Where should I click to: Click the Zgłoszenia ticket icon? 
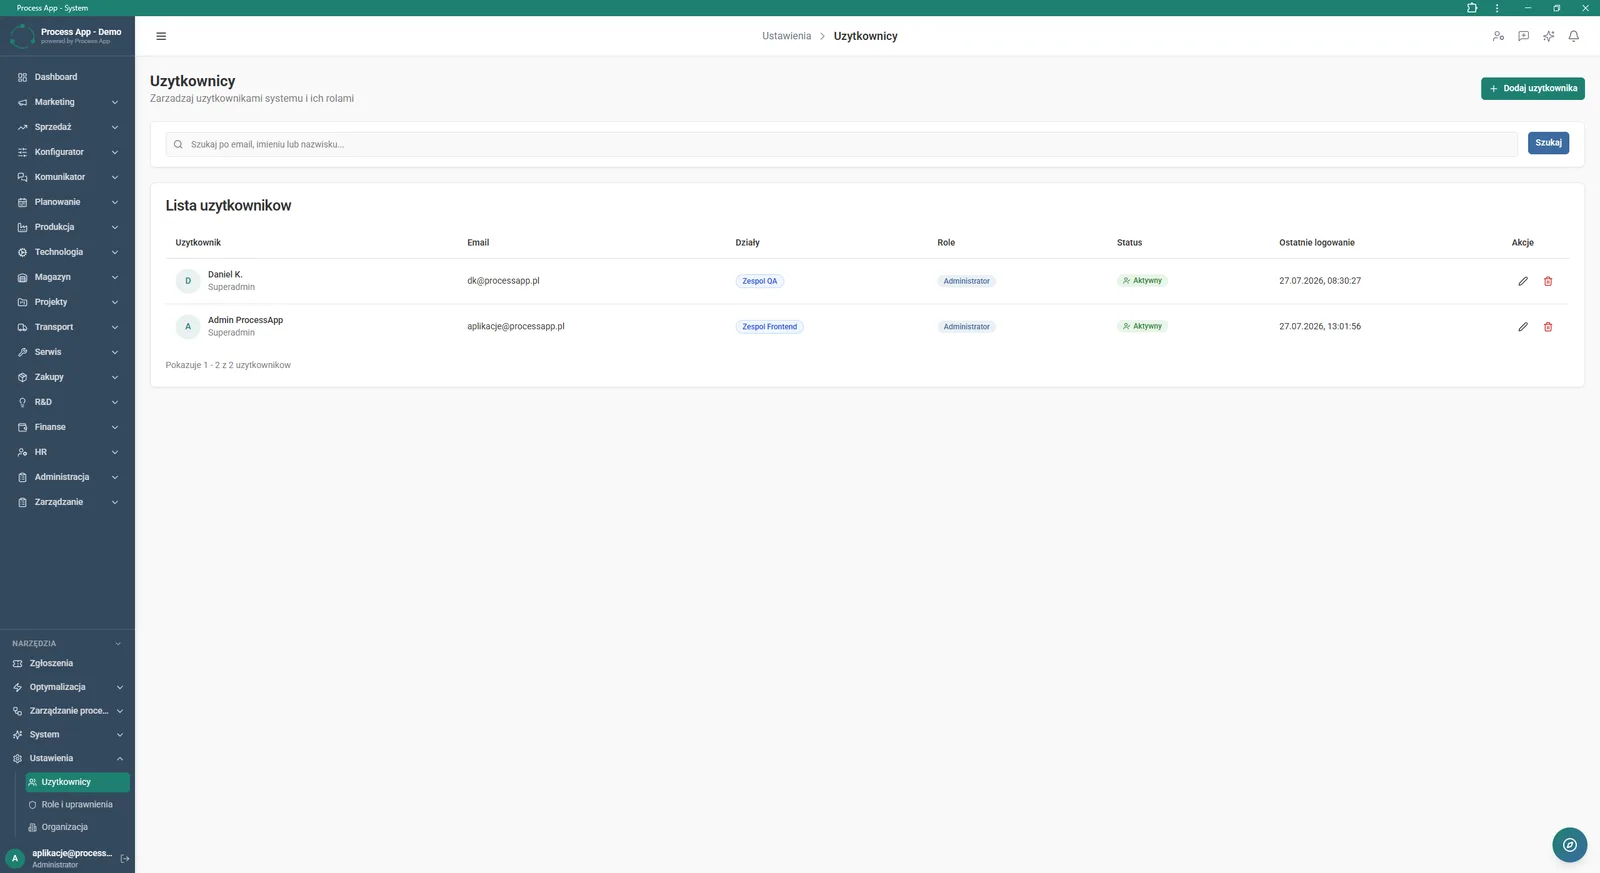point(17,663)
